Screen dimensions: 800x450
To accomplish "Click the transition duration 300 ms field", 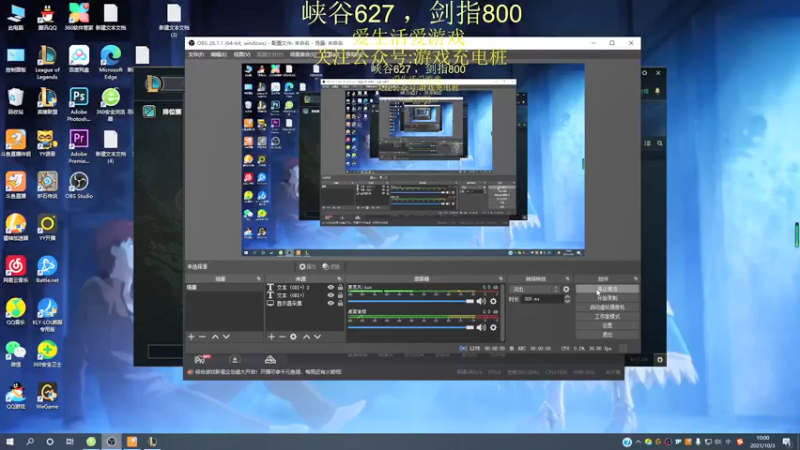I will [542, 299].
